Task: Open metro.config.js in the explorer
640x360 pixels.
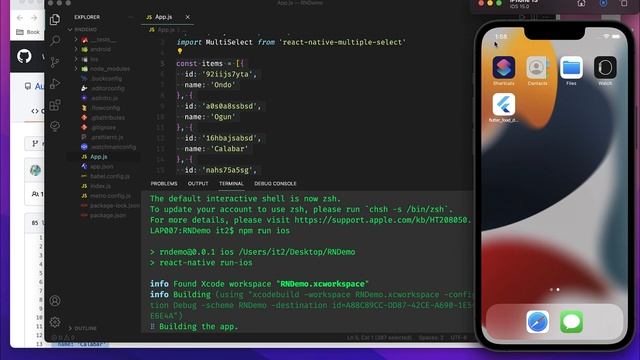Action: (x=110, y=196)
